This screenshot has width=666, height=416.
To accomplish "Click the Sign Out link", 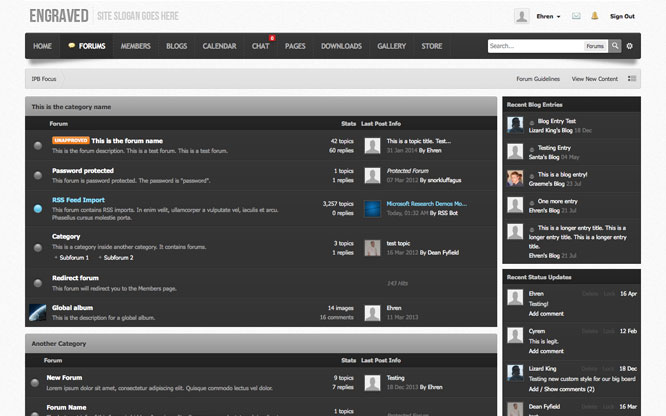I will 622,16.
